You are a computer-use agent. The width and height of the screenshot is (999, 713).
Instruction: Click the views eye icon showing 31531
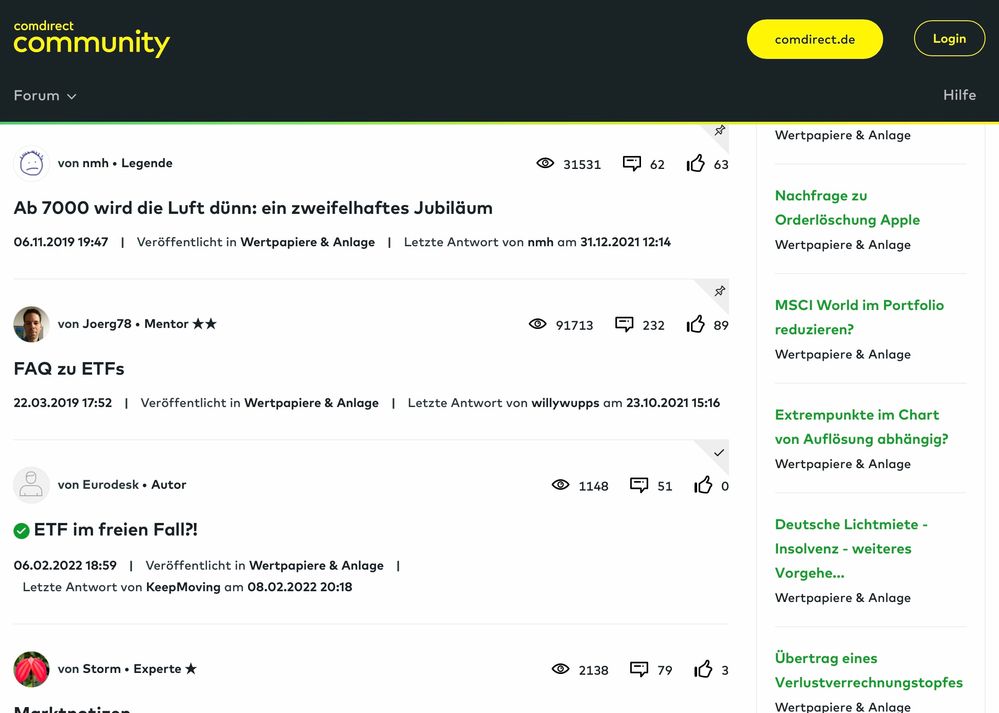[545, 163]
